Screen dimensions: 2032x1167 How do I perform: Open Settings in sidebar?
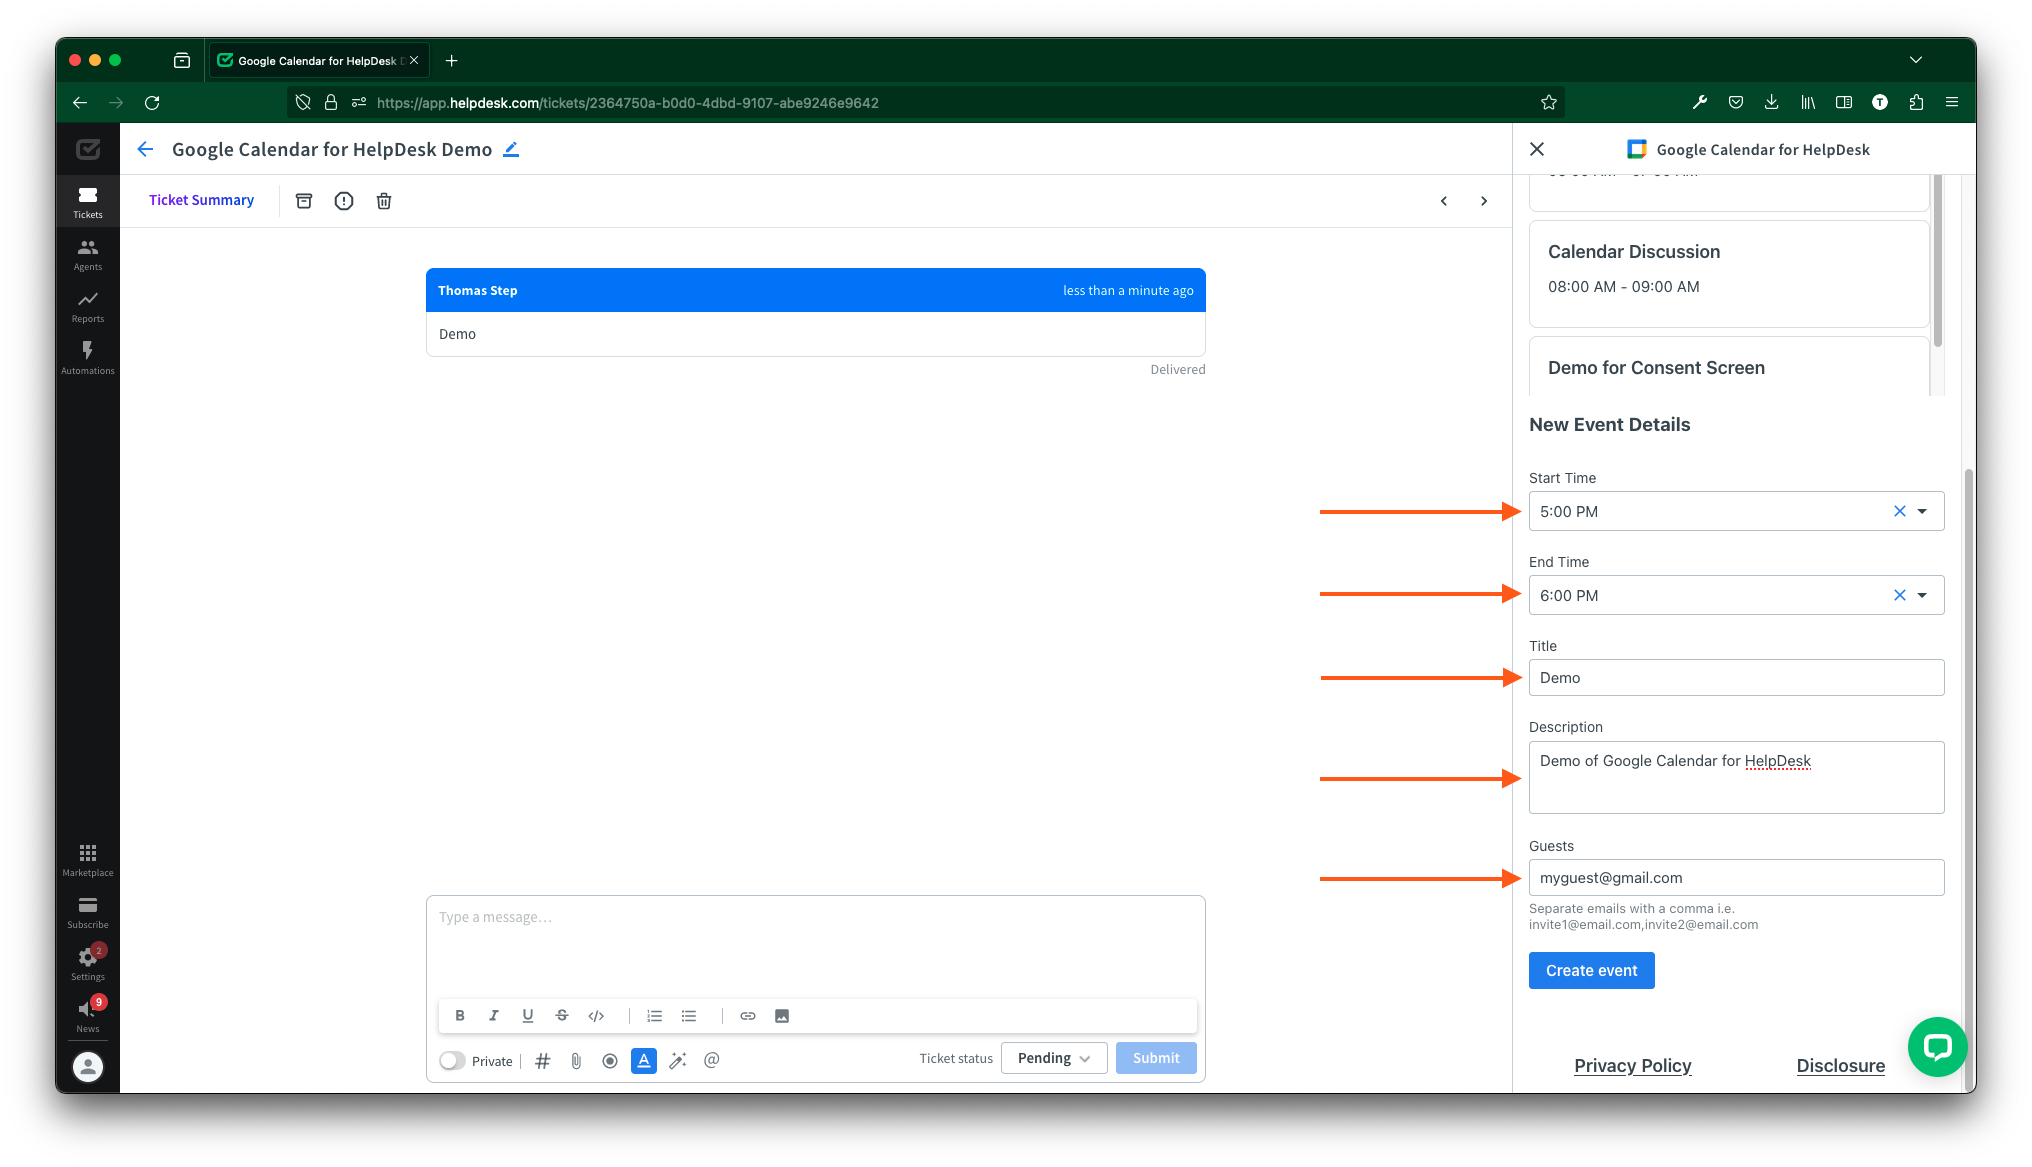88,964
